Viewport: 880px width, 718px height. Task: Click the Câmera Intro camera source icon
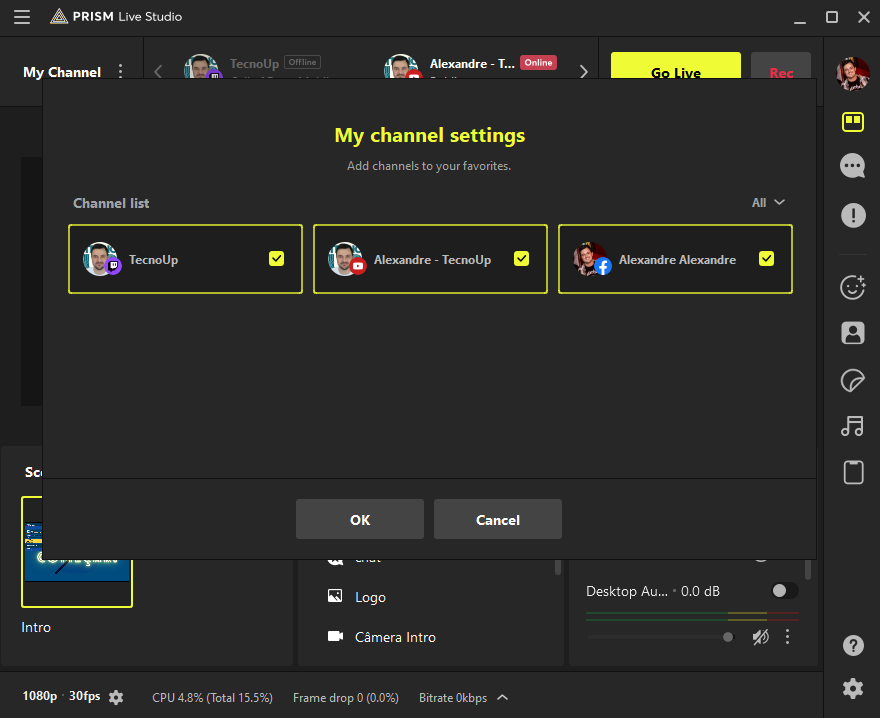point(335,636)
